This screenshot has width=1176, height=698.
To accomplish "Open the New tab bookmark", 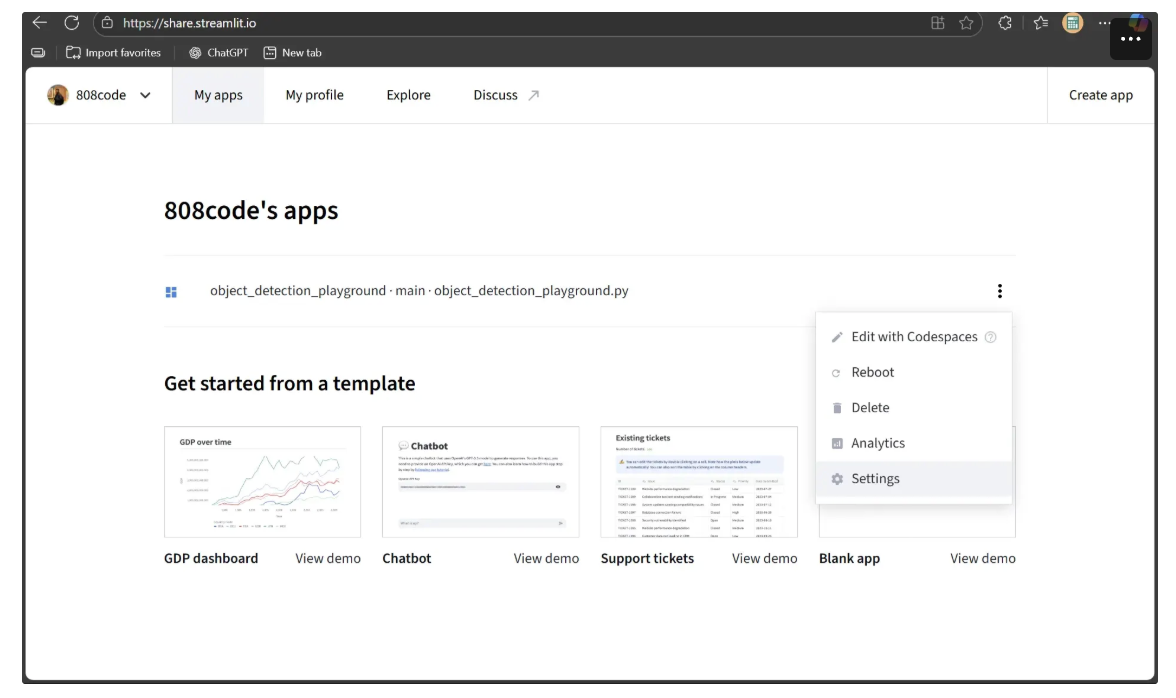I will pyautogui.click(x=292, y=52).
